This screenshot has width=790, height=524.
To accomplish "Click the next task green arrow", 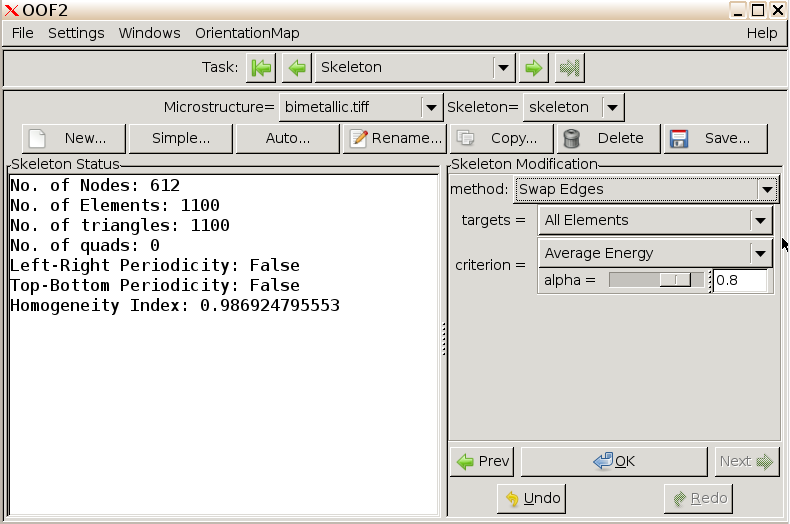I will [x=534, y=68].
